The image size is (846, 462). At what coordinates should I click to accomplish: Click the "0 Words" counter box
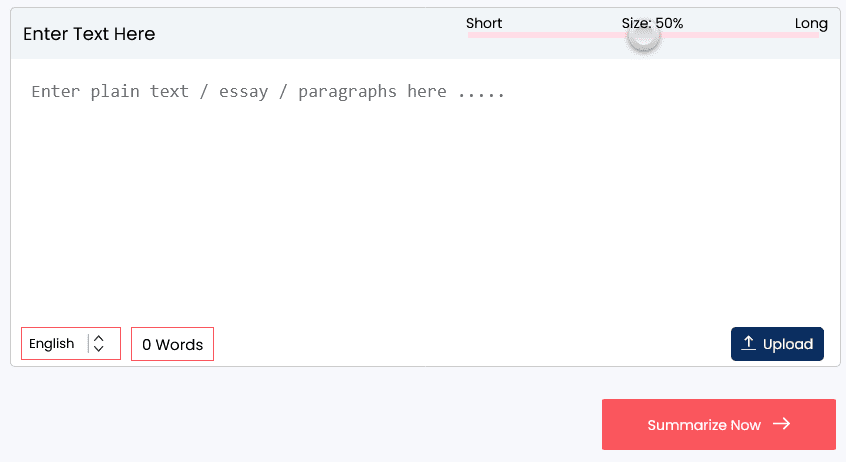(x=172, y=344)
